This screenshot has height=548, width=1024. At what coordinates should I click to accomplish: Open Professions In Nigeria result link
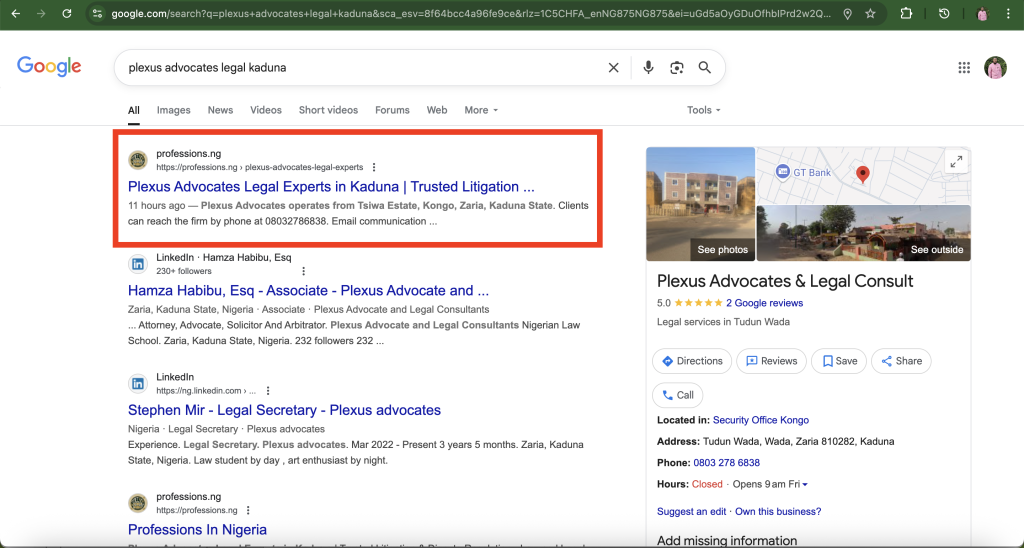(x=197, y=530)
